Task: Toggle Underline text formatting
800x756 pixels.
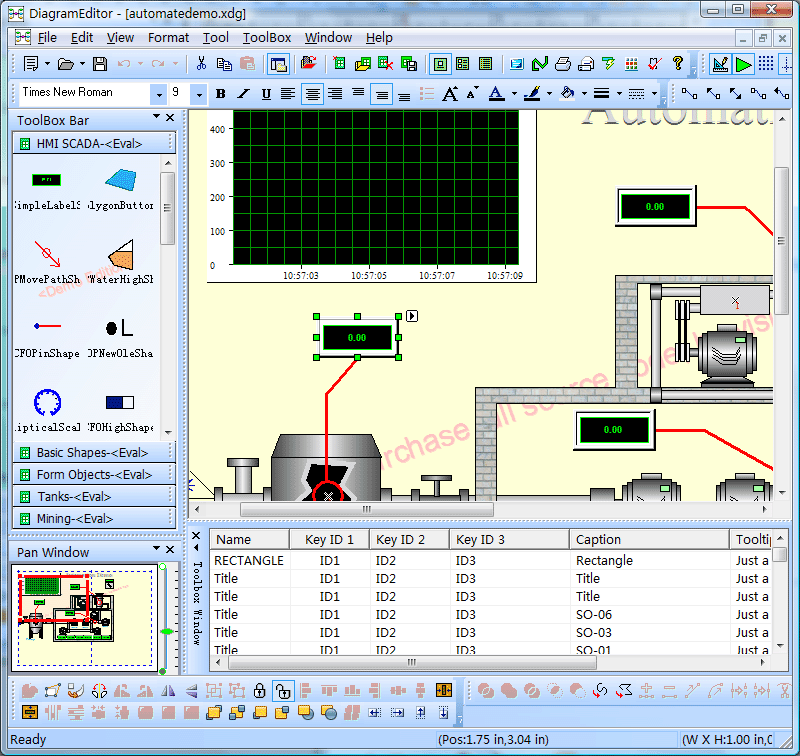Action: point(266,94)
